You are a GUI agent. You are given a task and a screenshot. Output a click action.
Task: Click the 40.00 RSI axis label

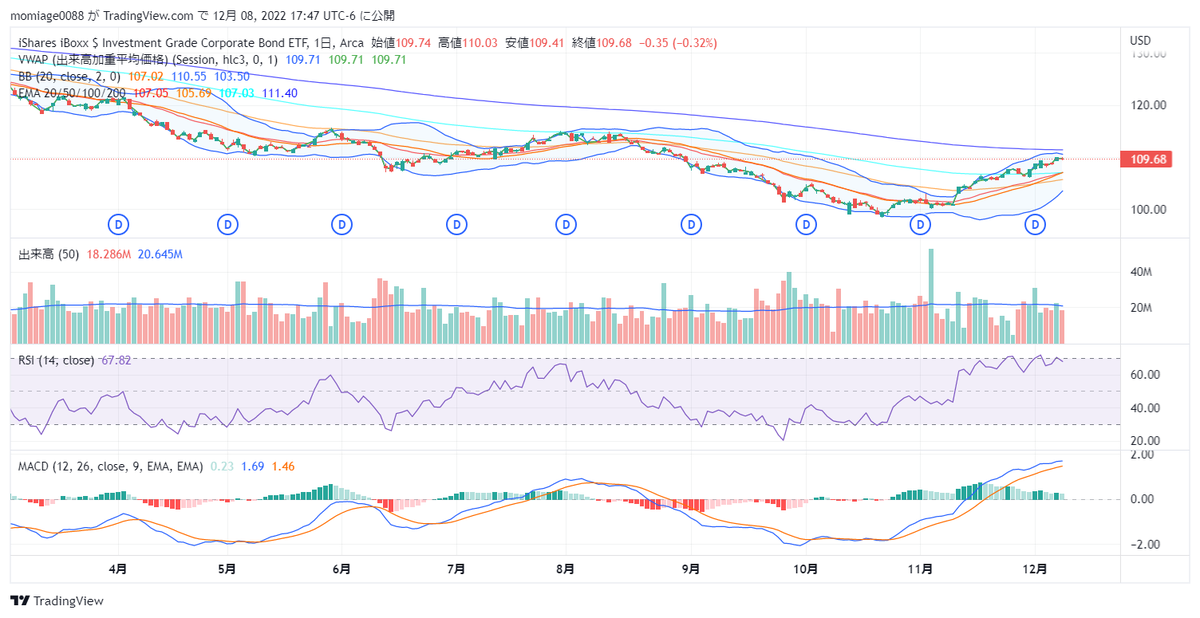(1145, 408)
